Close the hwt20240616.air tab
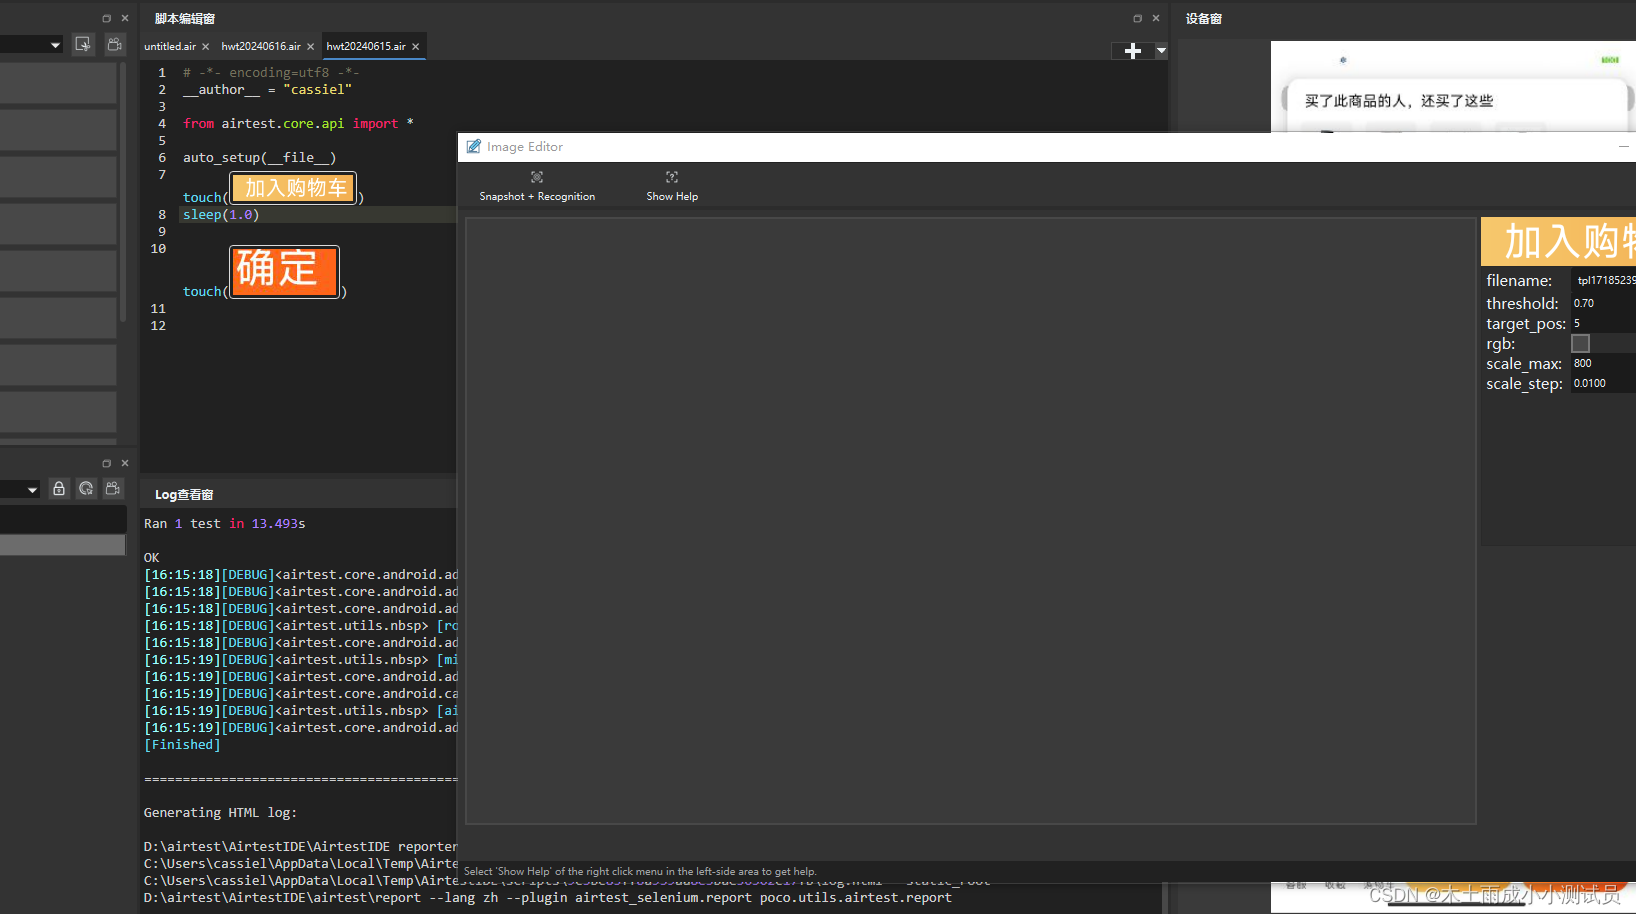 click(311, 47)
